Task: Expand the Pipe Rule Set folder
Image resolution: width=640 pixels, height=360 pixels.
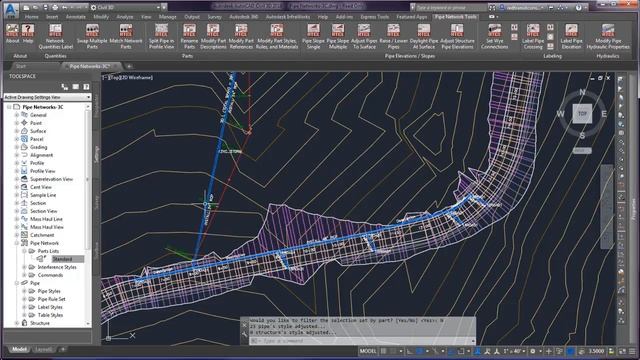Action: coord(24,299)
